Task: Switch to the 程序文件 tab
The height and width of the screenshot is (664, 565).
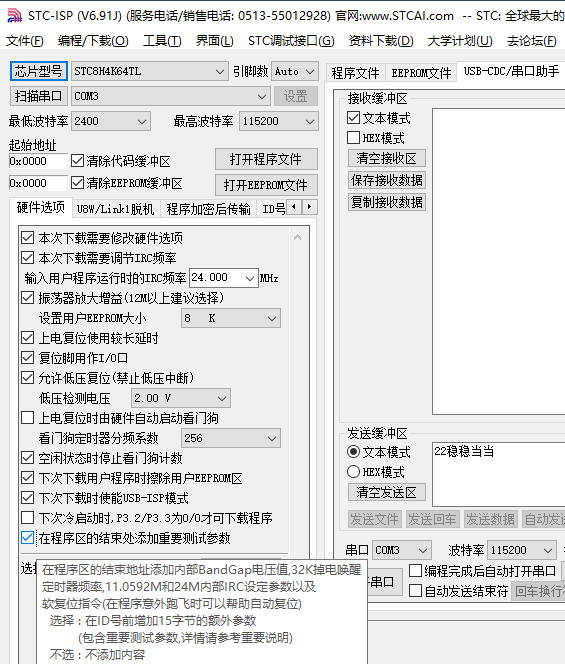Action: point(355,73)
